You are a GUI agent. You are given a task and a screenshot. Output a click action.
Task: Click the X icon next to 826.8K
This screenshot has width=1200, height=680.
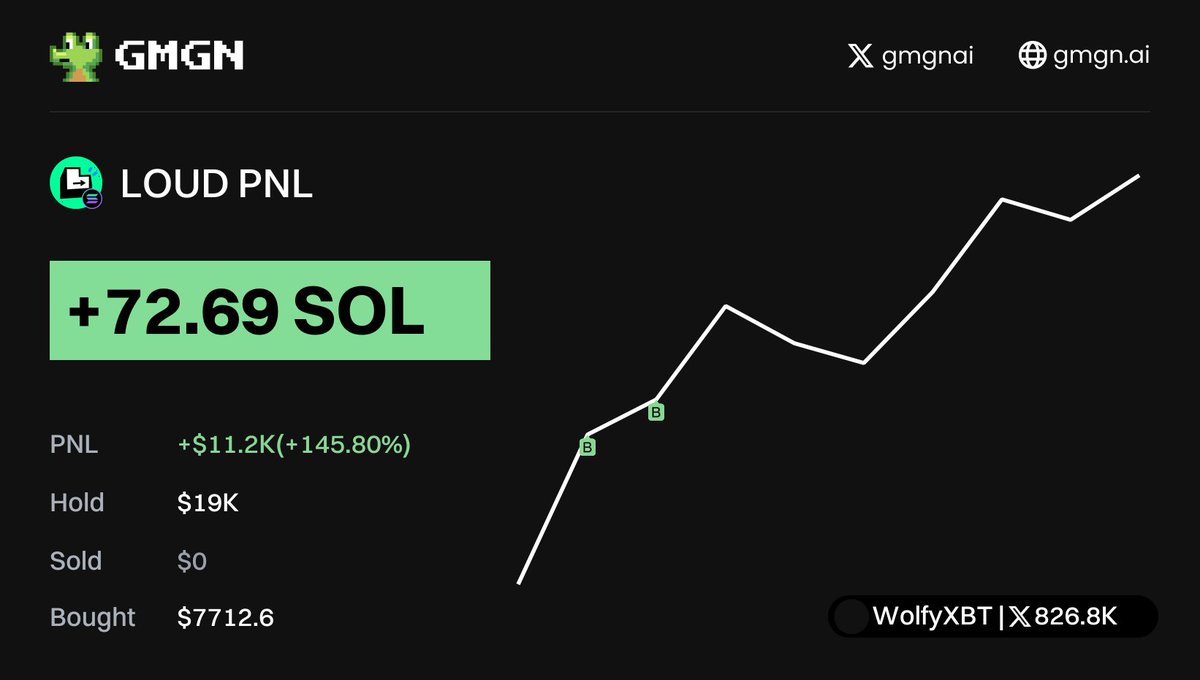pyautogui.click(x=1019, y=618)
